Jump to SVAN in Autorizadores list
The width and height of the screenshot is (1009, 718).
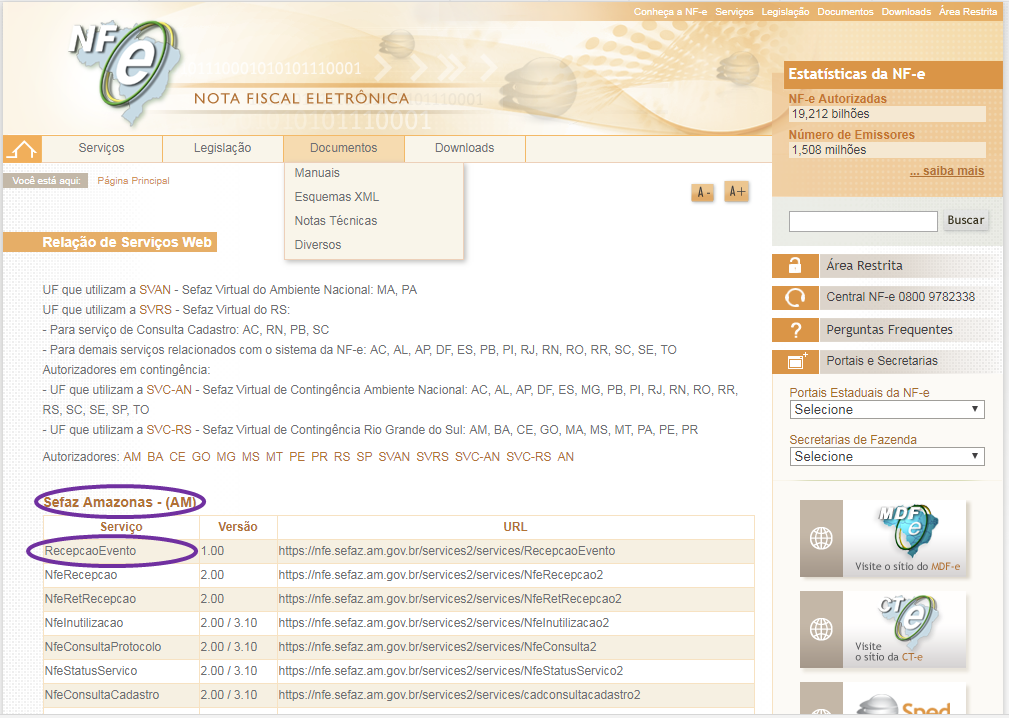point(394,457)
